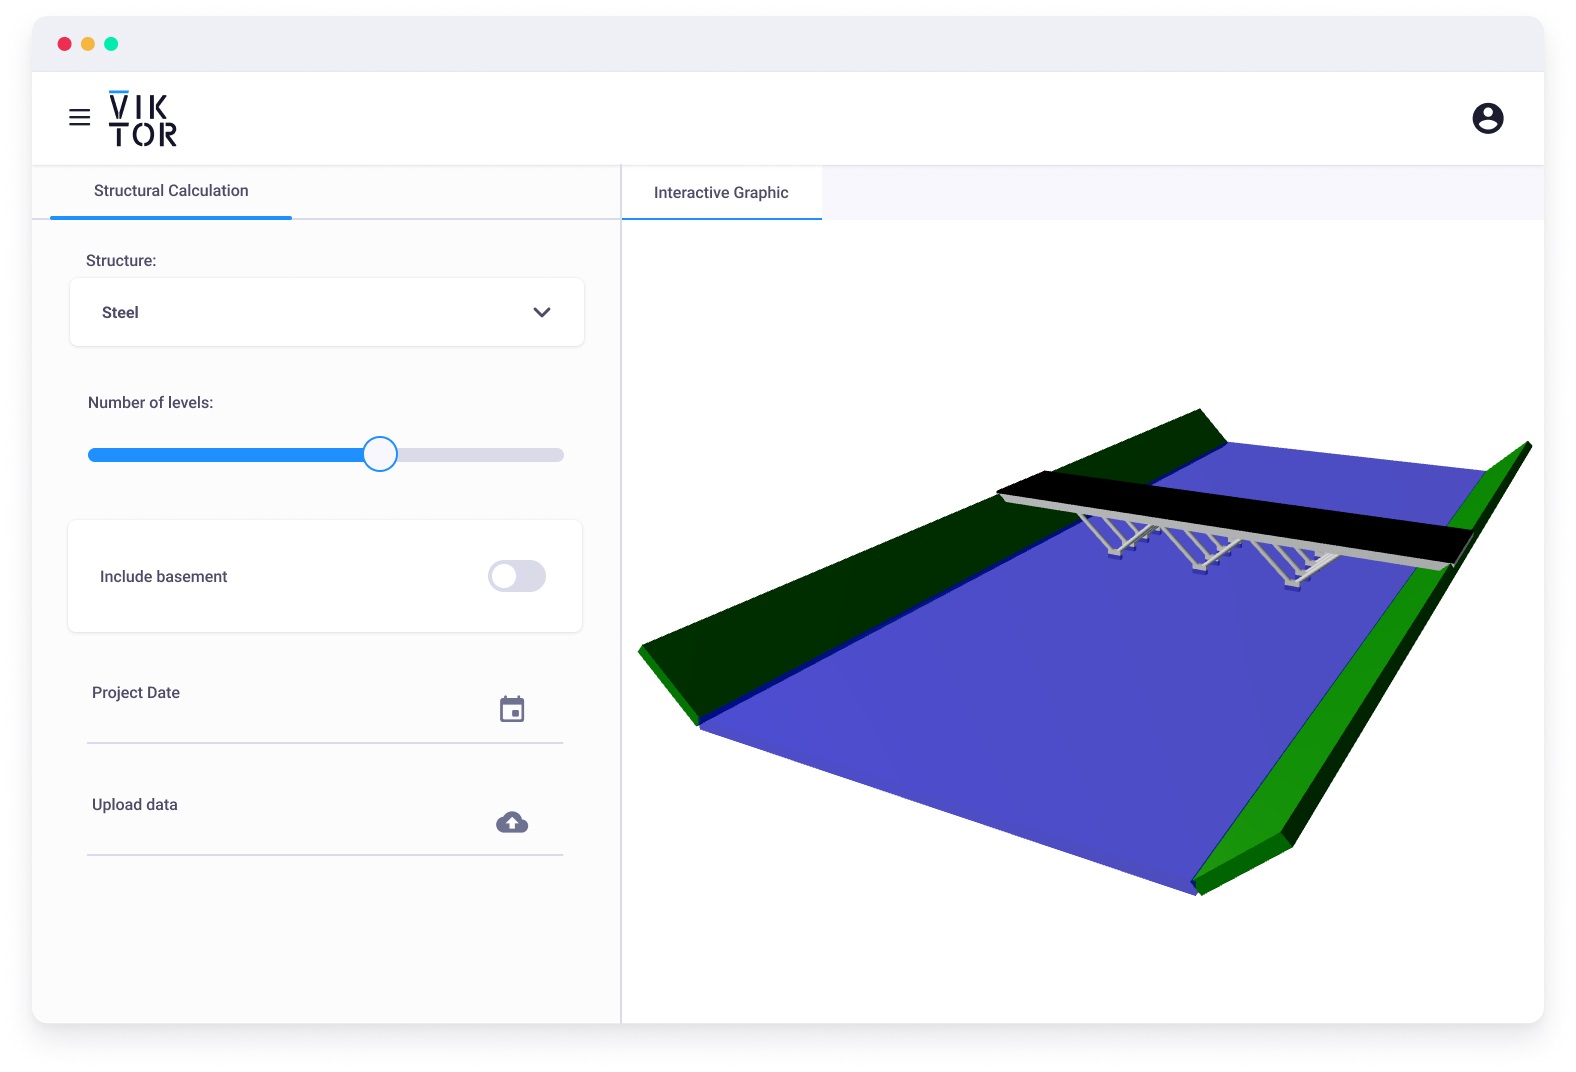1576x1072 pixels.
Task: Click the red close window dot
Action: pos(65,44)
